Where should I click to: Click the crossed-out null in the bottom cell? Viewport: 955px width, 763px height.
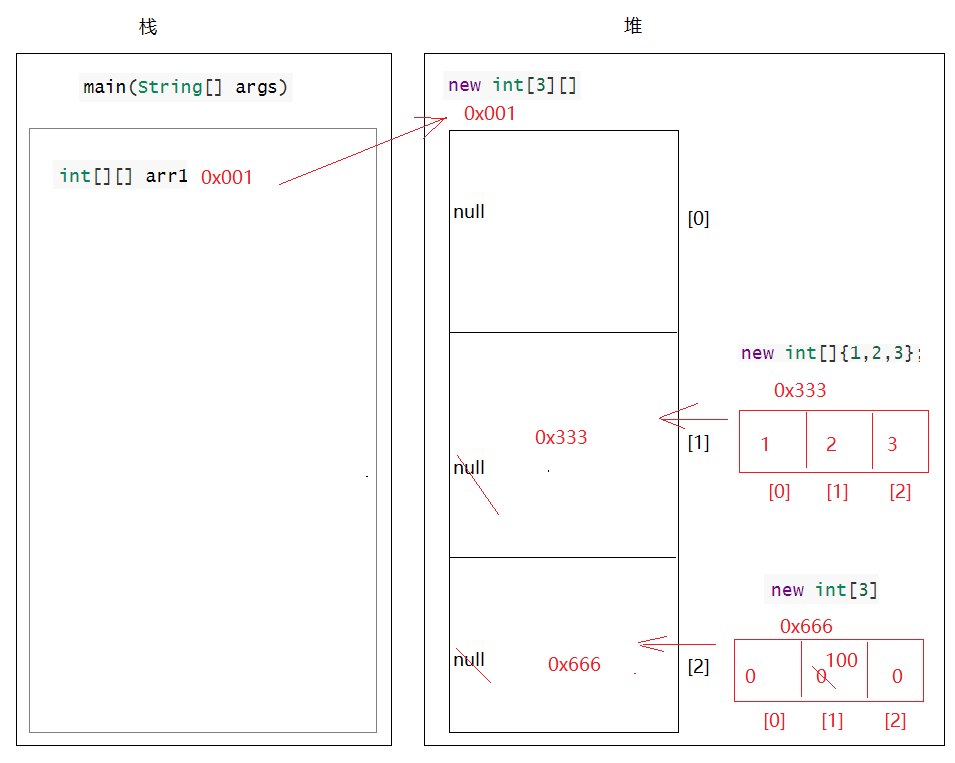(x=469, y=660)
